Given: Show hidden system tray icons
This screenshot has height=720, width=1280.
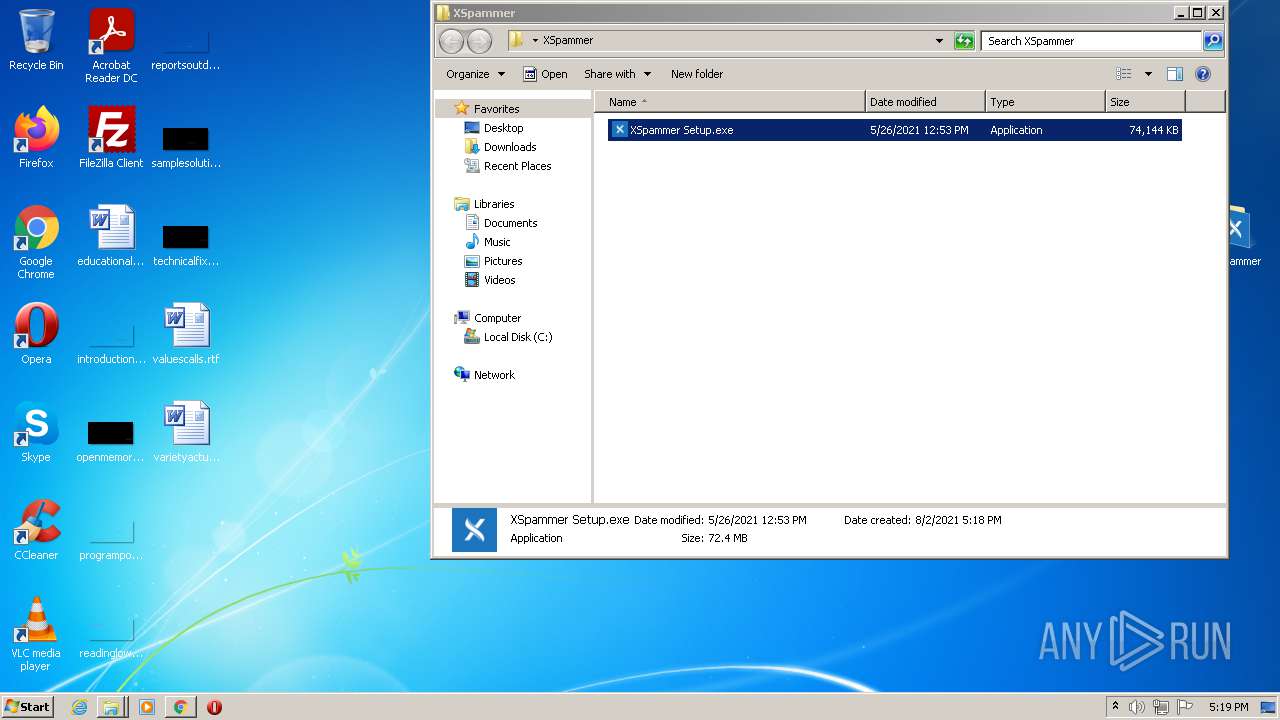Looking at the screenshot, I should pos(1115,707).
